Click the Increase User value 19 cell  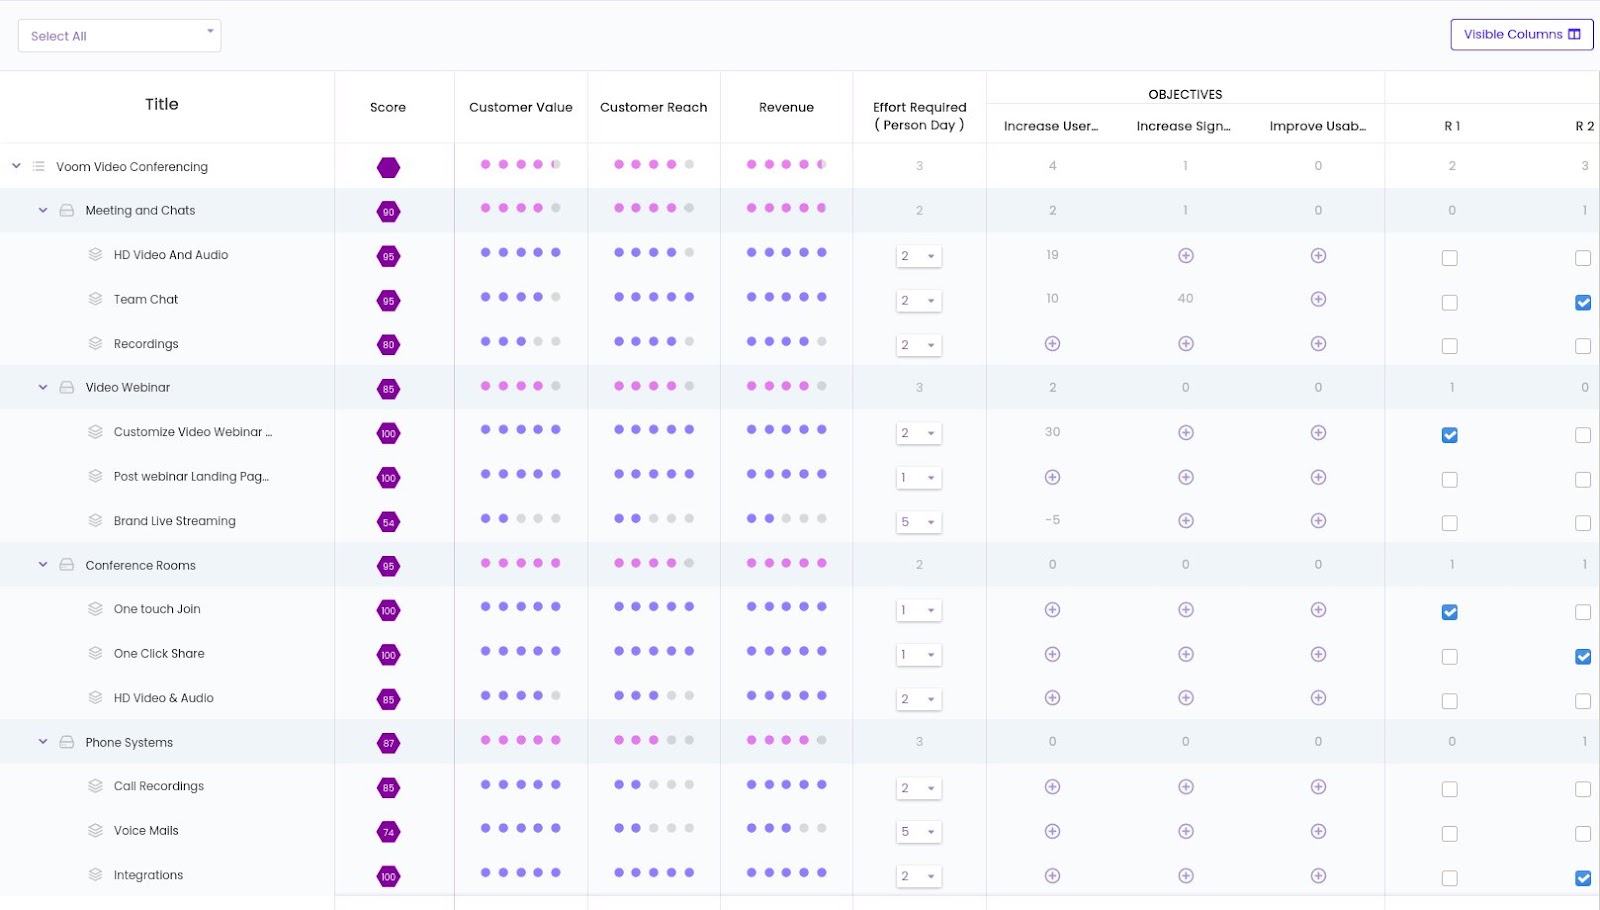pos(1052,255)
